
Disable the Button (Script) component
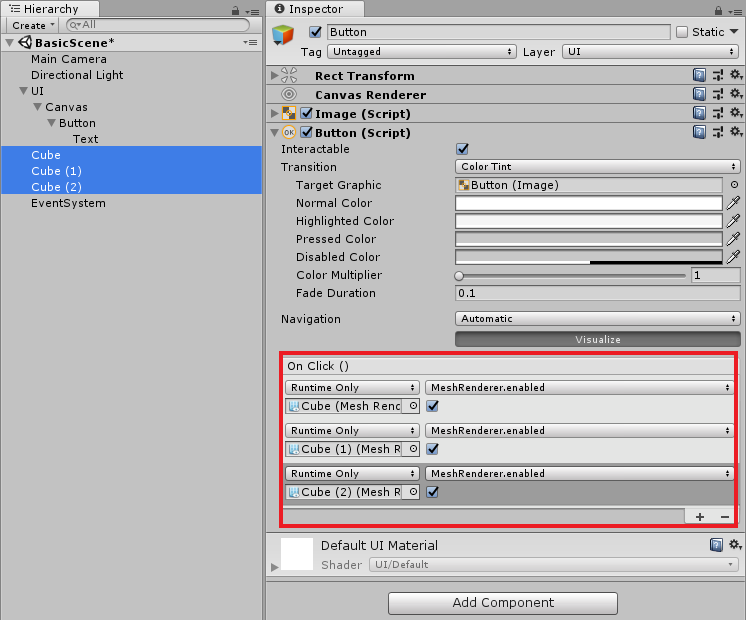307,132
